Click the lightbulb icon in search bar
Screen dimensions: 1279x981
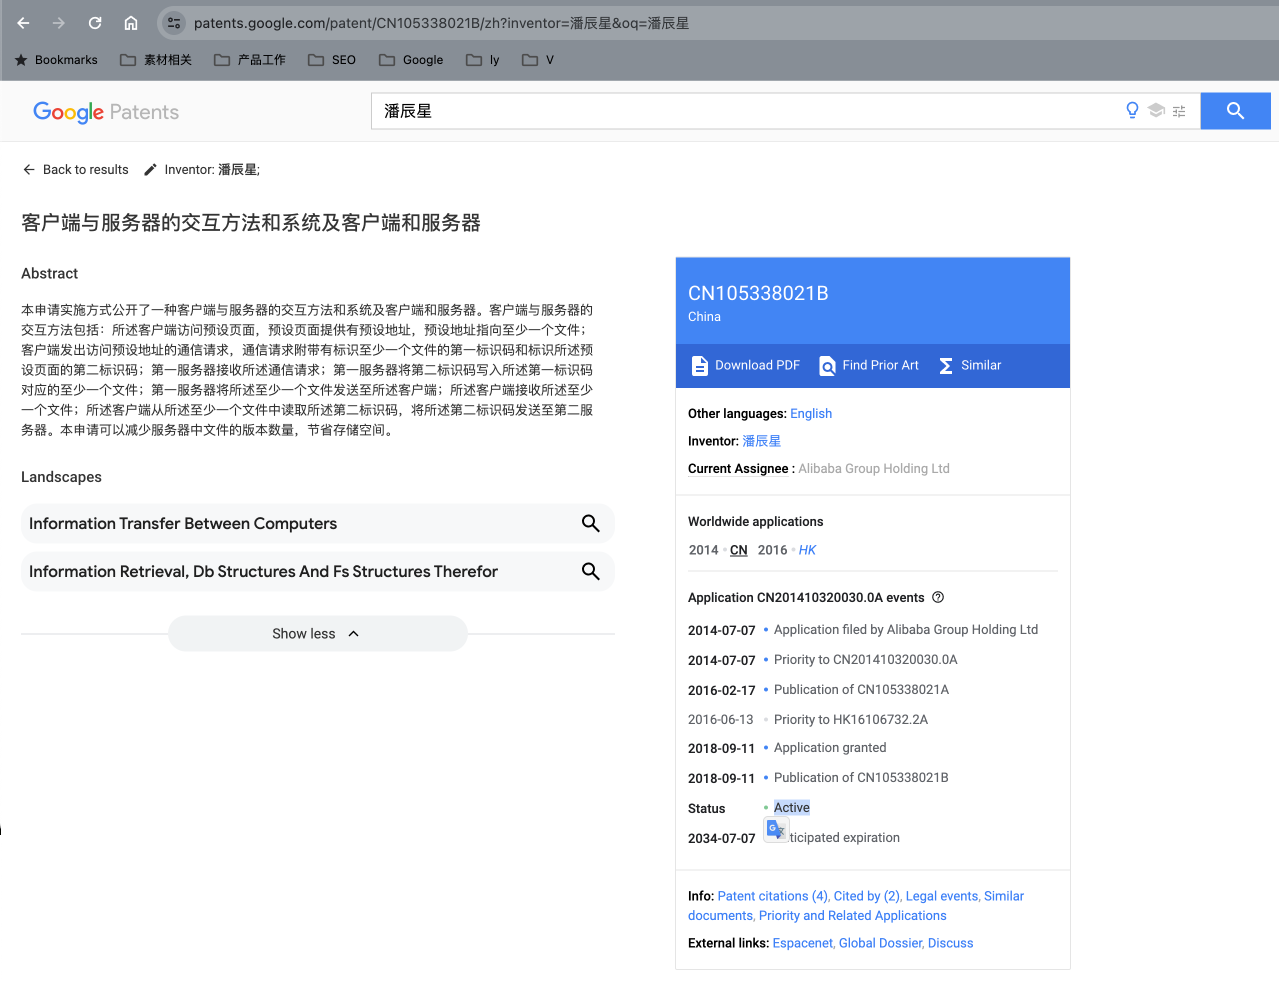pos(1132,111)
